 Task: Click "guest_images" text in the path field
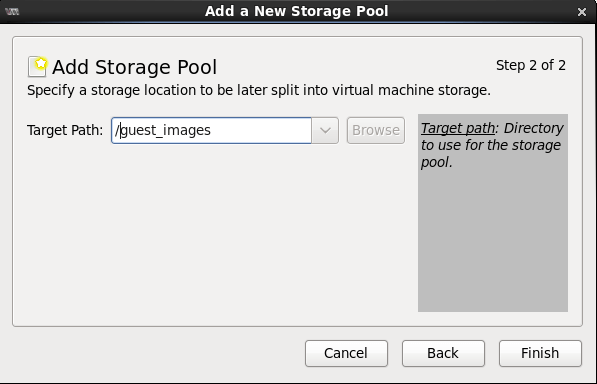[x=166, y=131]
